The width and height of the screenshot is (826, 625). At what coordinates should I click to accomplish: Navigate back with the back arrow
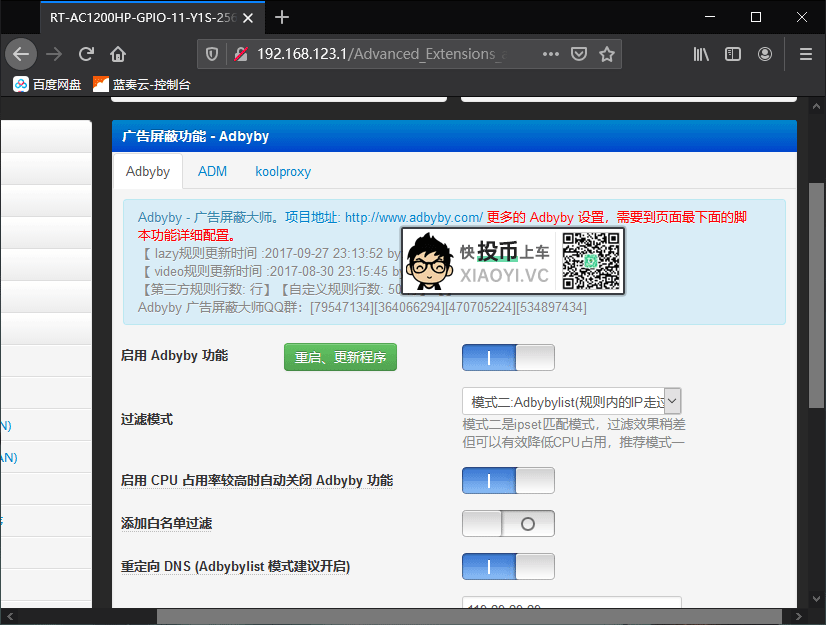tap(21, 54)
